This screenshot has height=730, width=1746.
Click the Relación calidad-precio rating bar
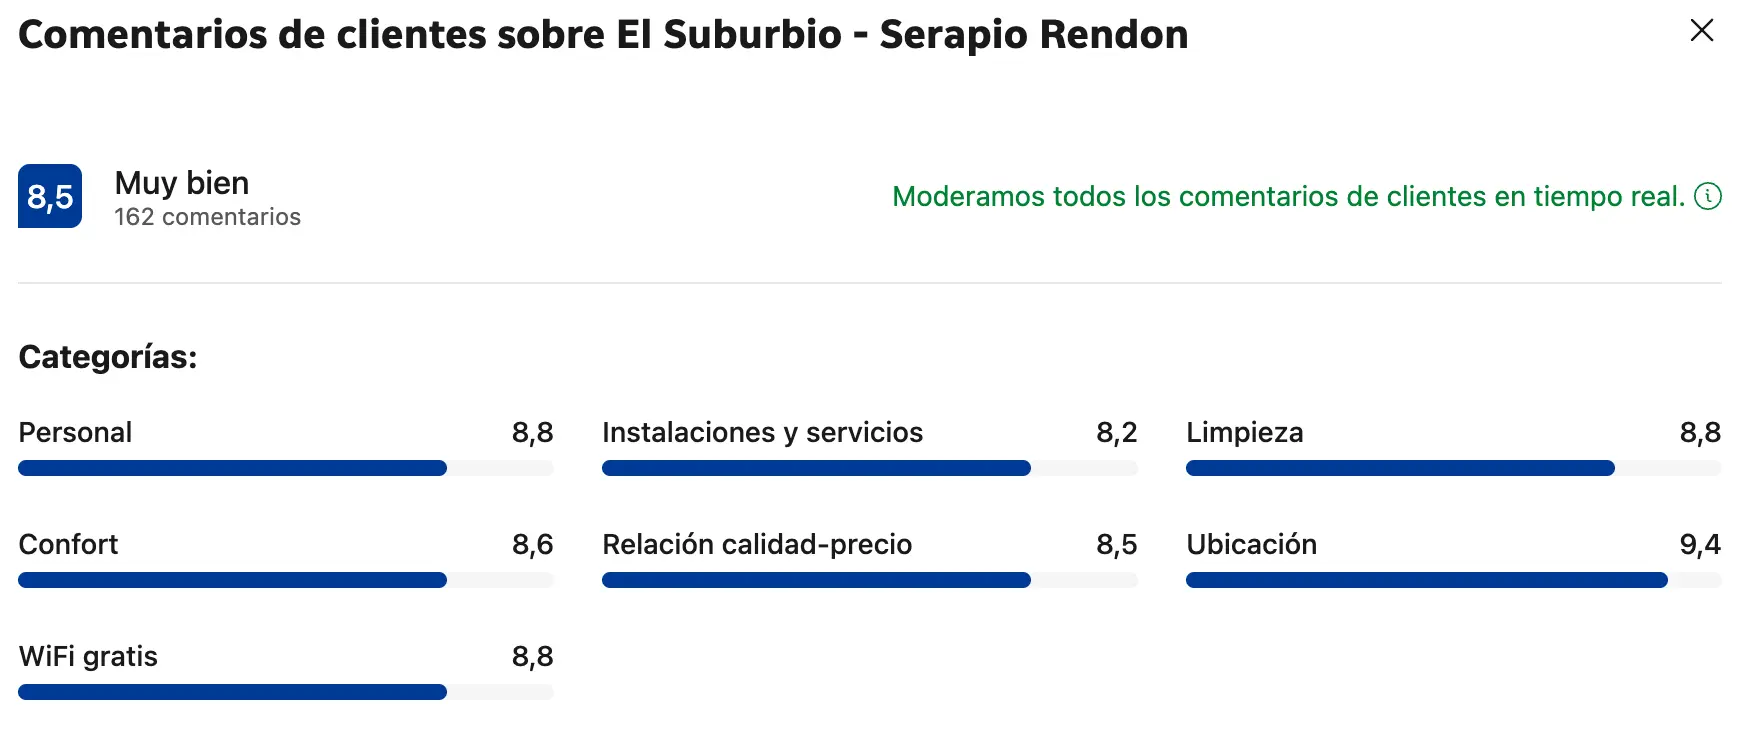(x=869, y=580)
